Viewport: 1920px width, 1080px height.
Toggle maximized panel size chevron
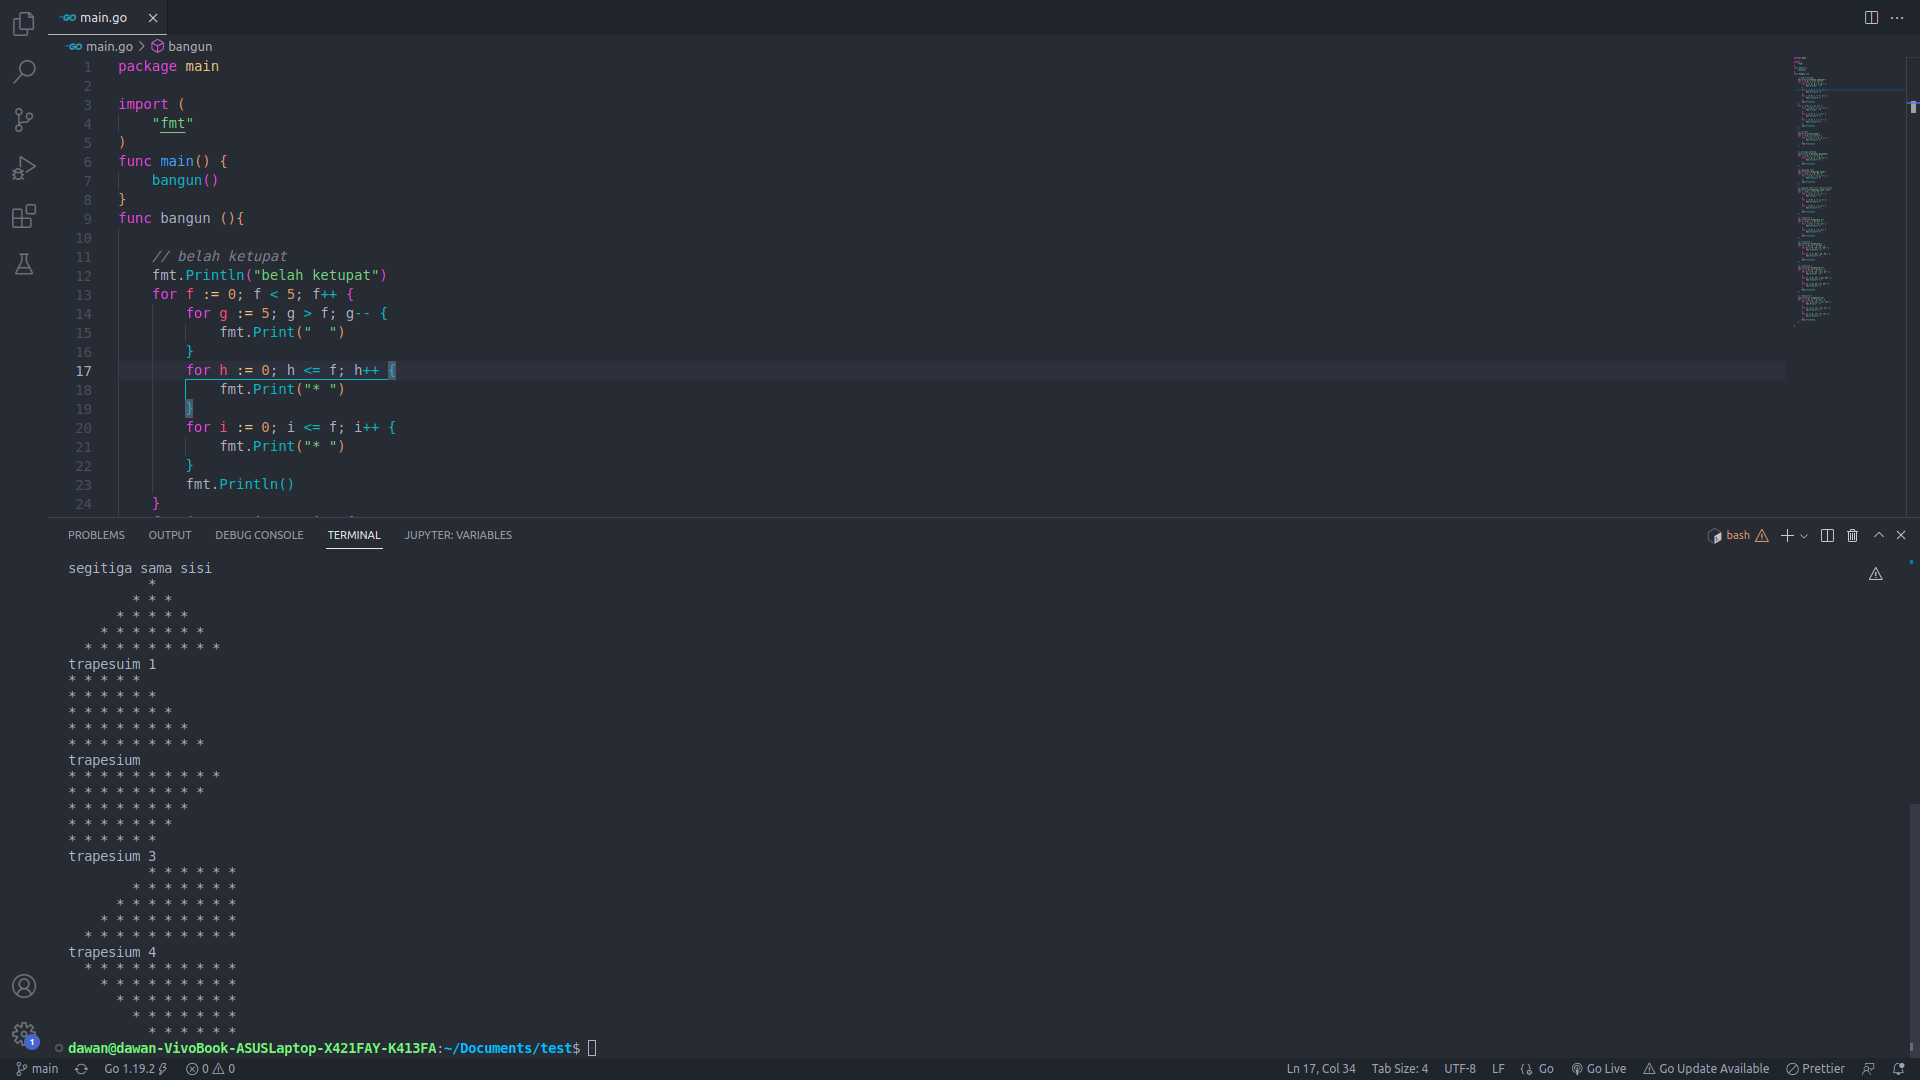click(1879, 536)
